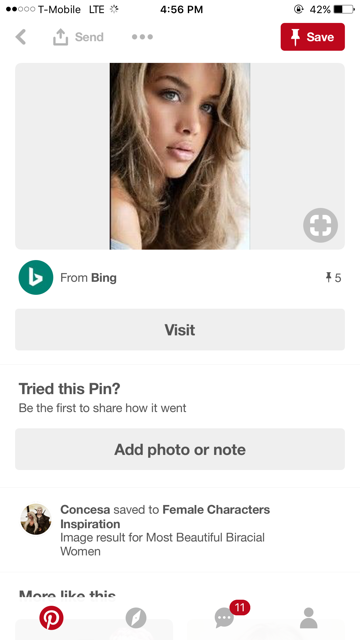The image size is (360, 640).
Task: Click Add photo or note
Action: click(180, 449)
